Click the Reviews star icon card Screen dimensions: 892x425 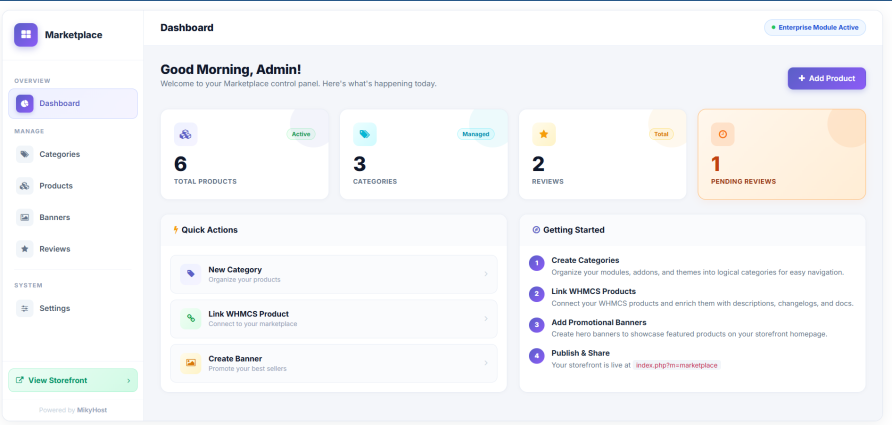click(544, 134)
